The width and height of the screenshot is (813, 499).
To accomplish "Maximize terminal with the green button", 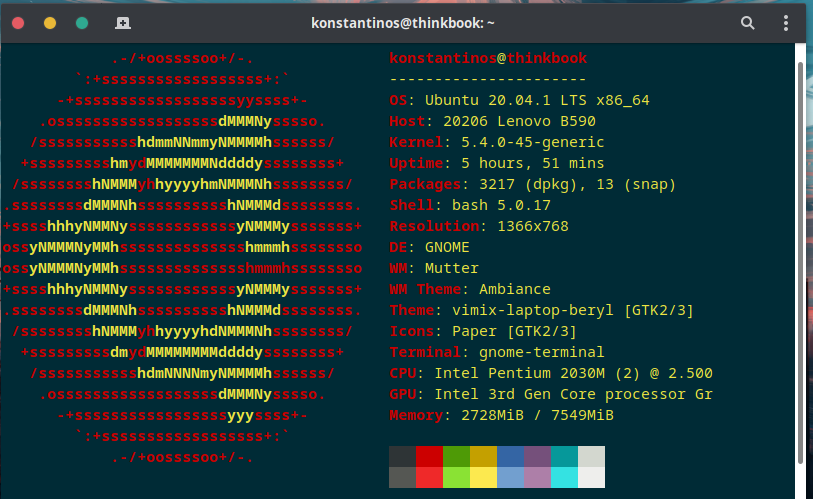I will pyautogui.click(x=82, y=23).
